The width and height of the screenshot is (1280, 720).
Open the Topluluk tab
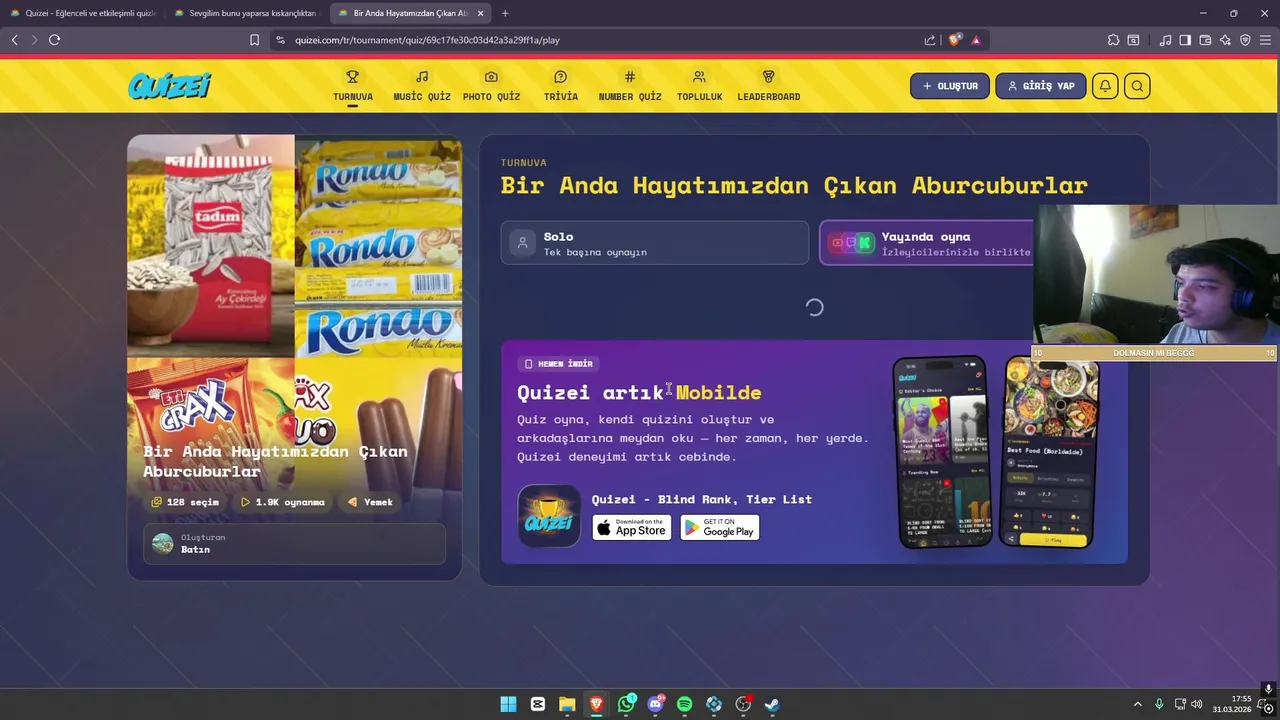click(x=699, y=86)
